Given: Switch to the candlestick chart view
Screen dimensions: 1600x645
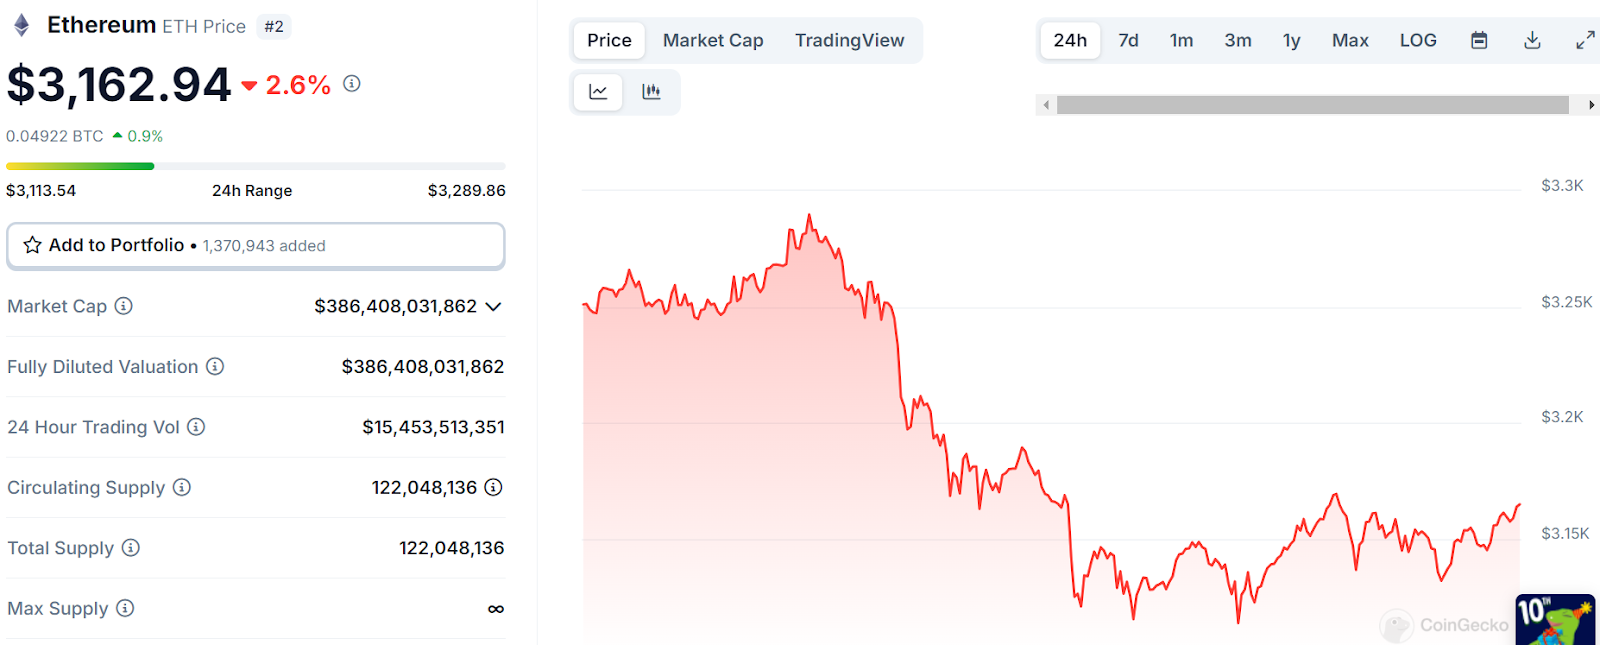Looking at the screenshot, I should [651, 91].
